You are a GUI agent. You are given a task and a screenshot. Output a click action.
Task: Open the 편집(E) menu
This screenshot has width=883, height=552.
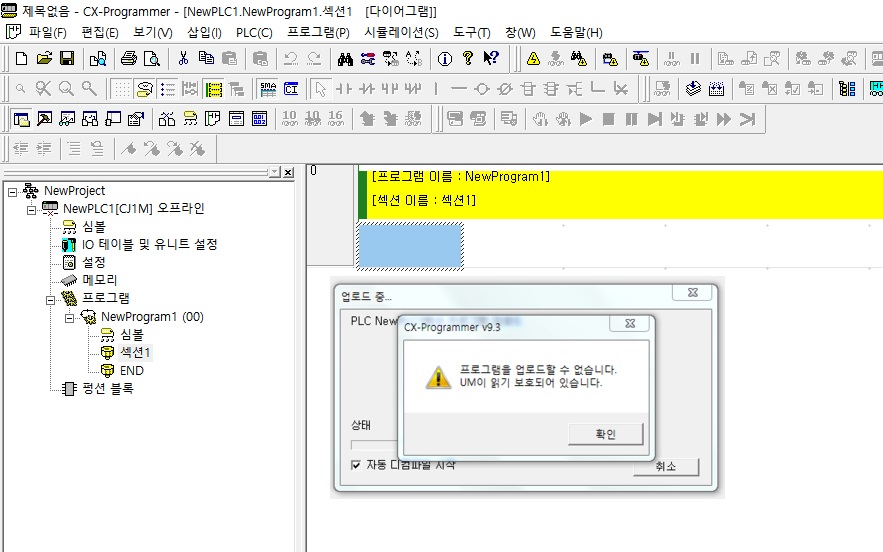[100, 33]
